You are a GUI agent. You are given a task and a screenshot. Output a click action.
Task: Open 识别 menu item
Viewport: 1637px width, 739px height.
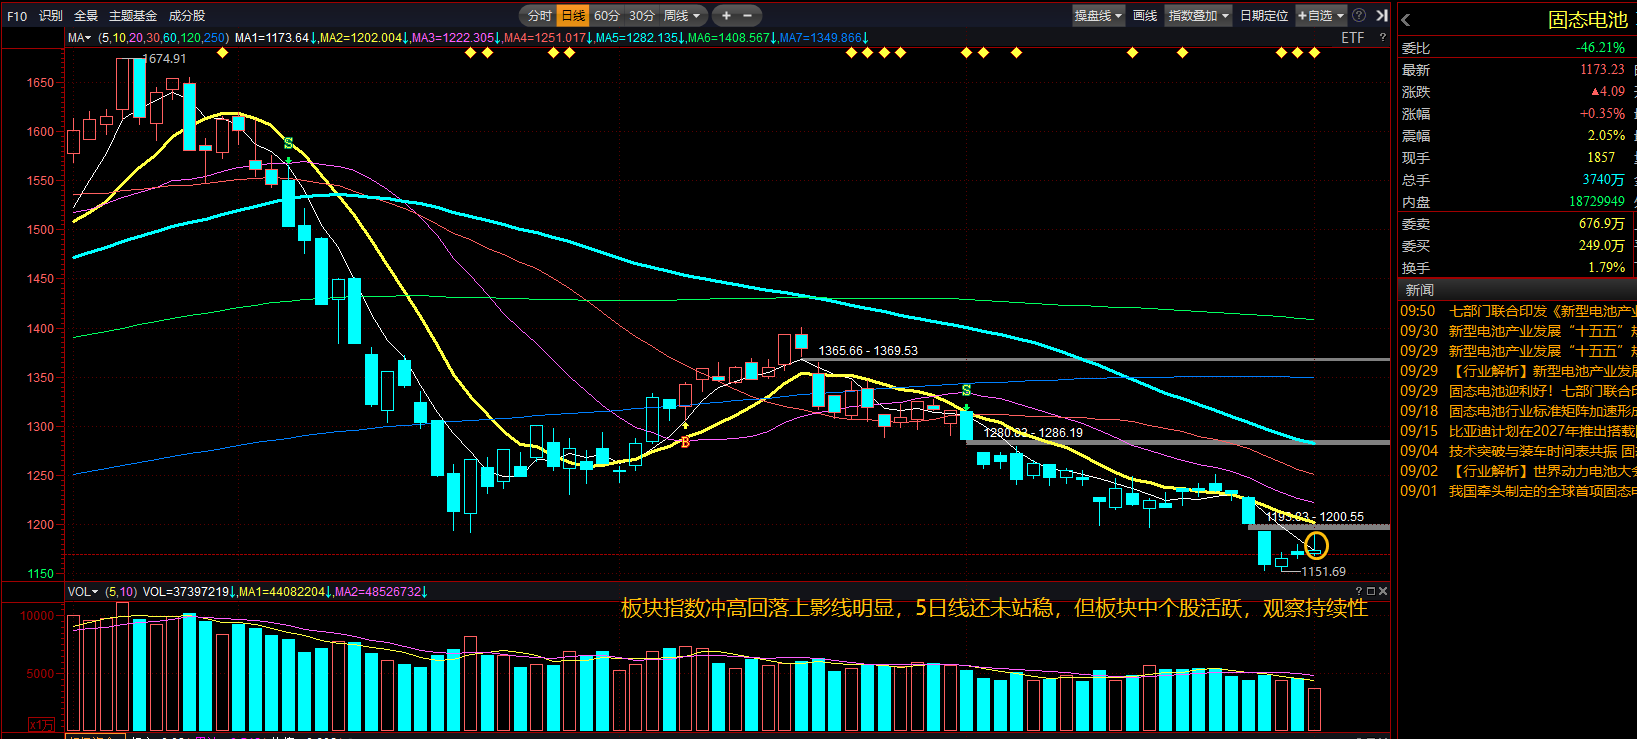51,16
